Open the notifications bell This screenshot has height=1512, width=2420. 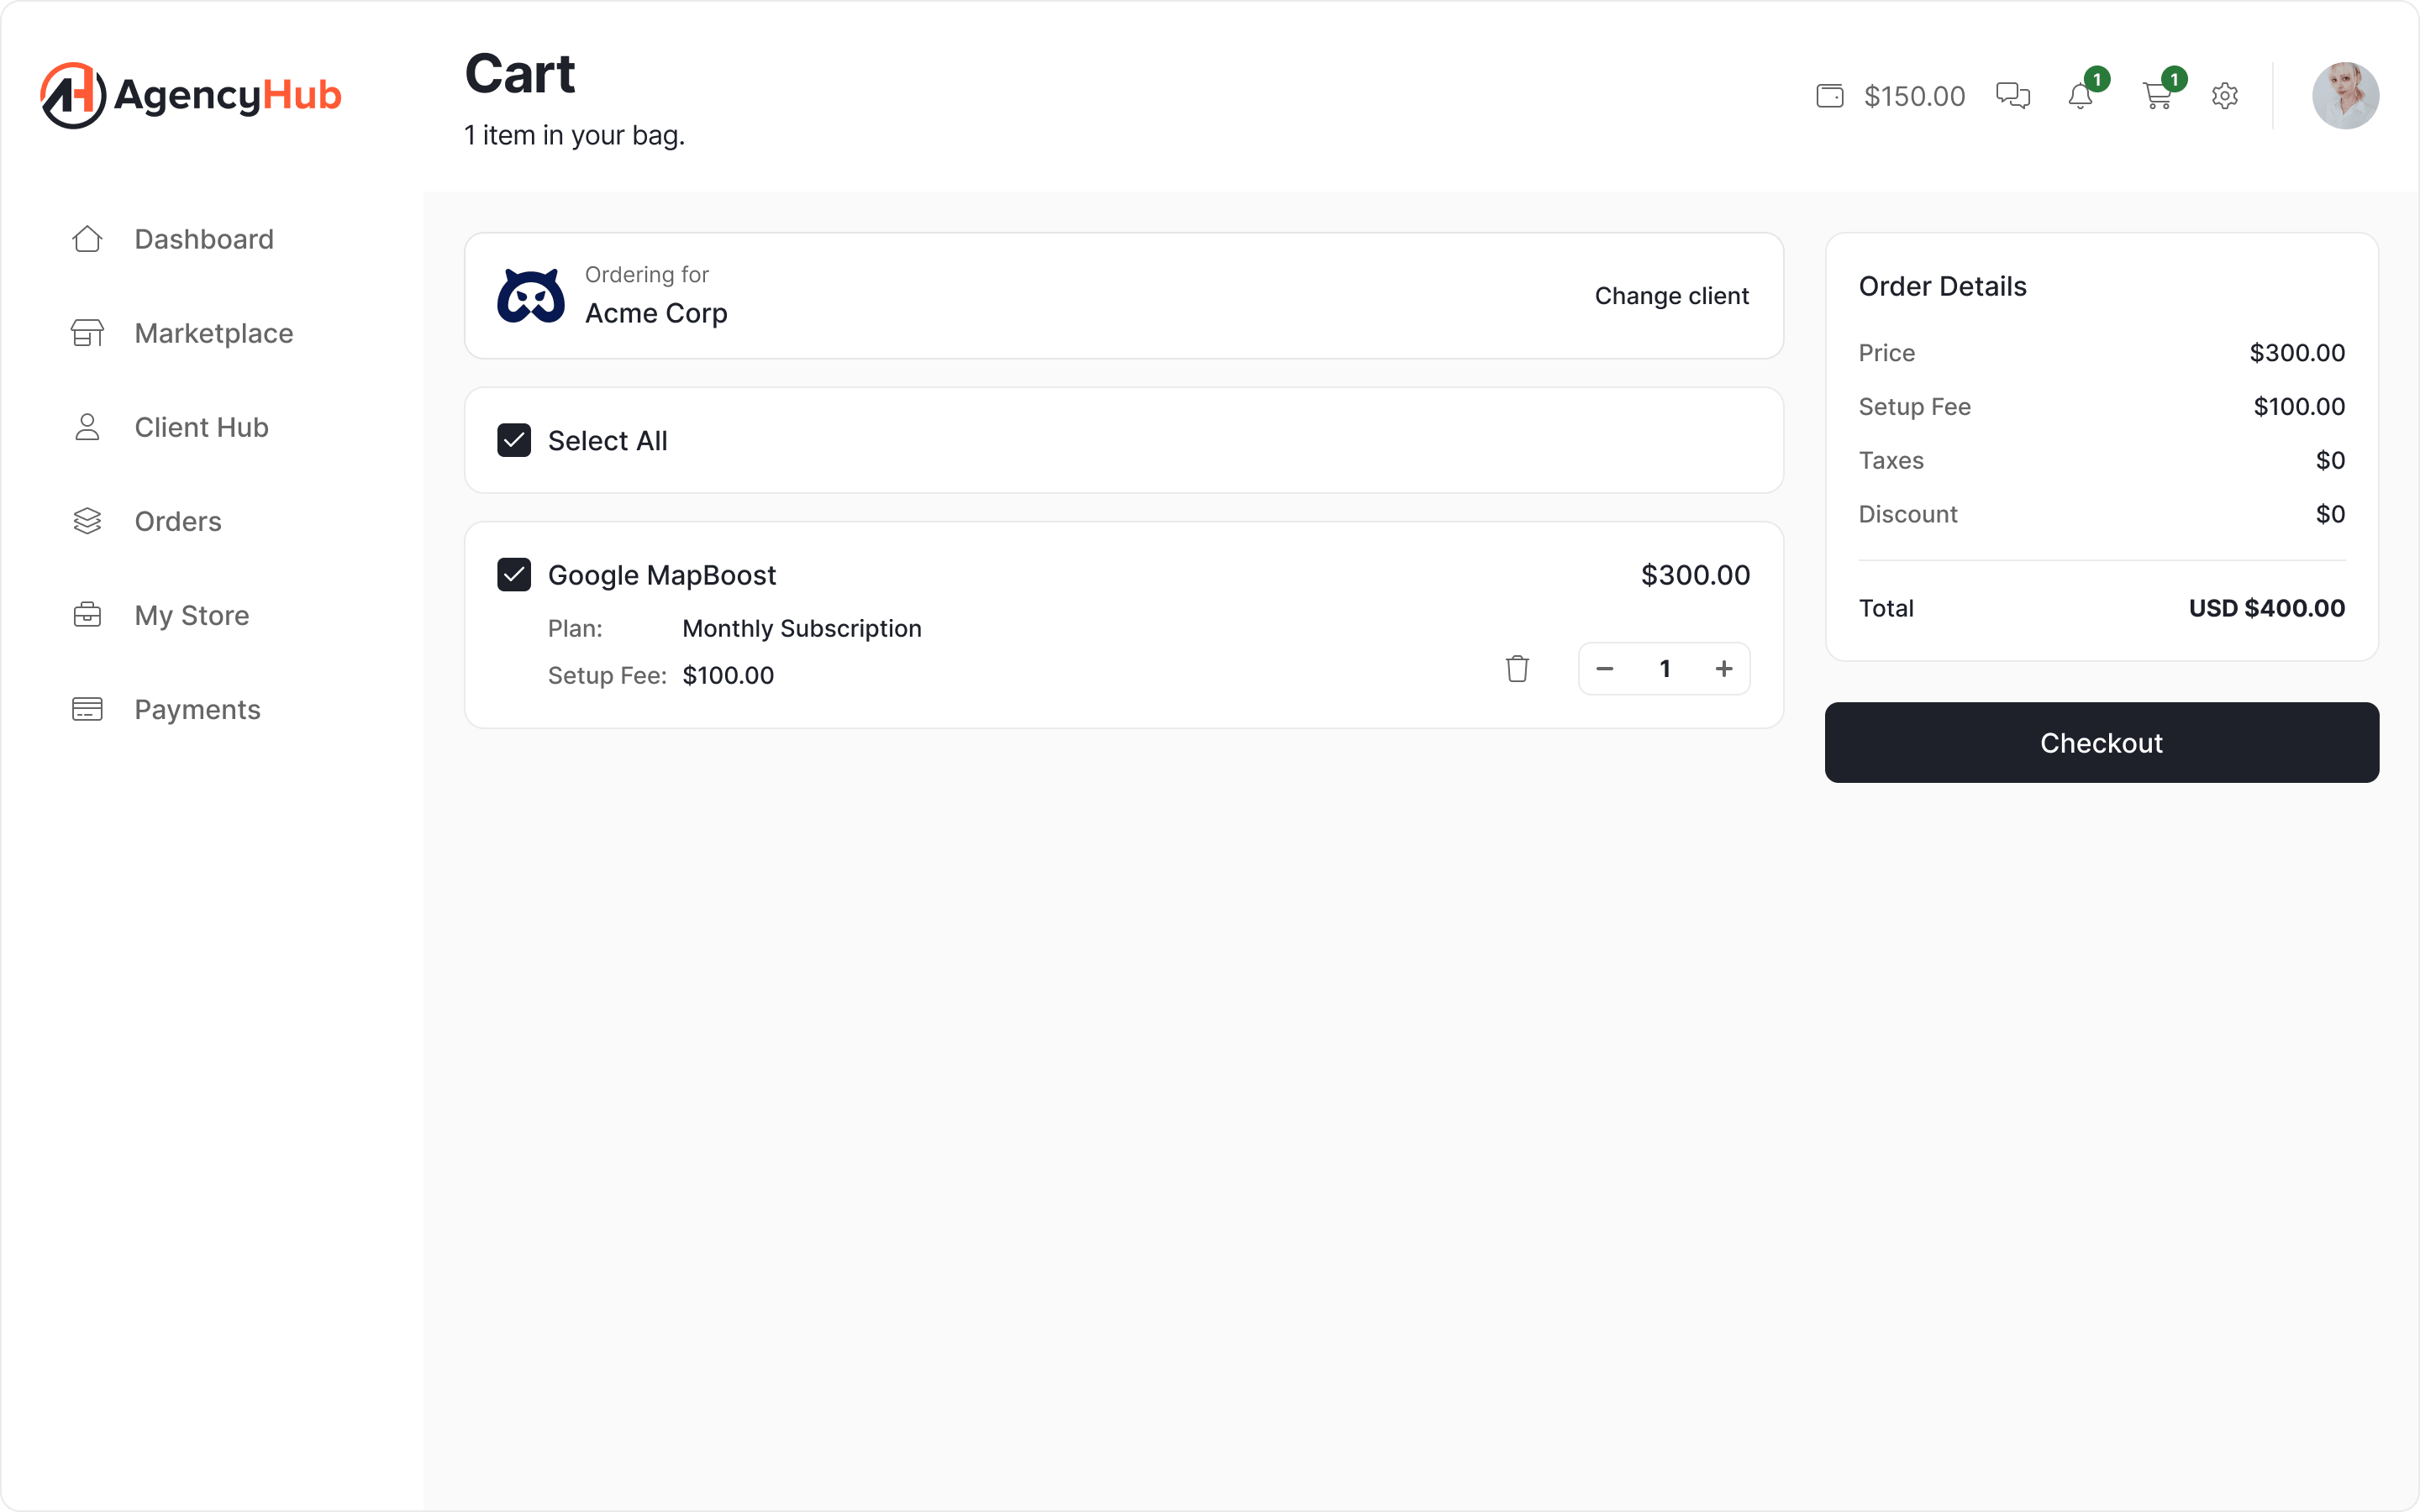(2080, 96)
